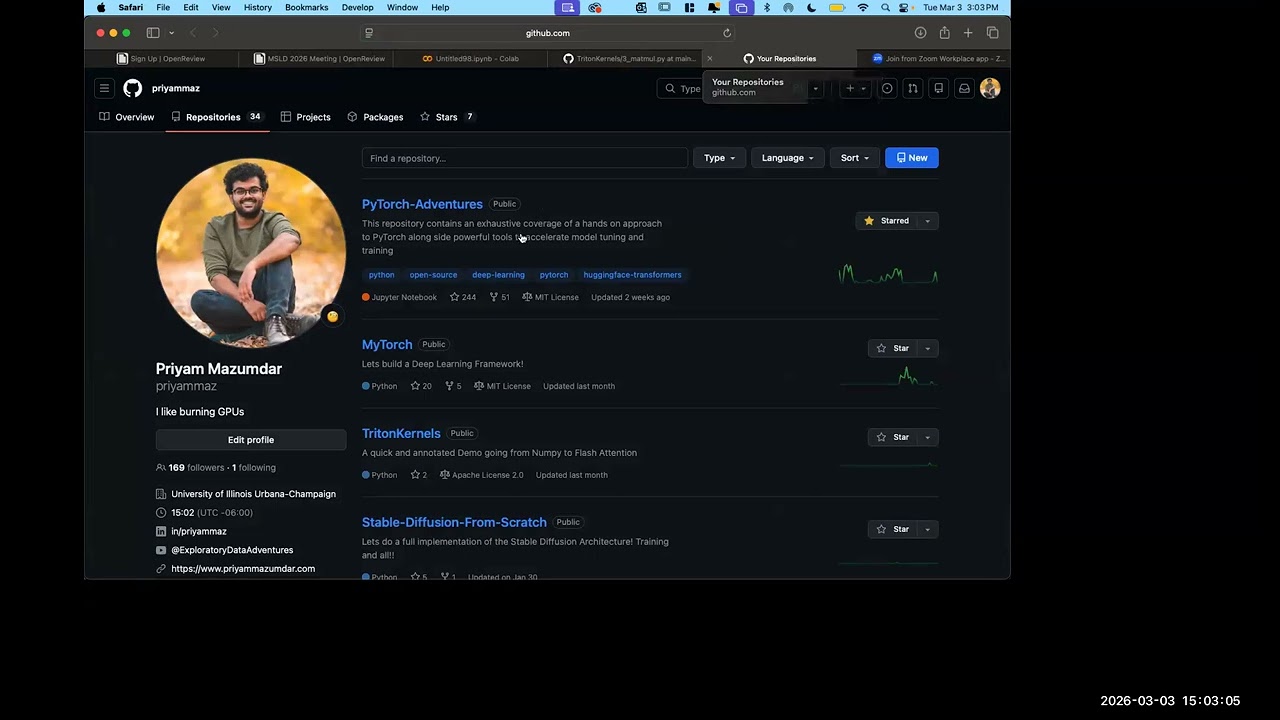The width and height of the screenshot is (1280, 720).
Task: Open the Bookmarks menu in Safari
Action: point(305,7)
